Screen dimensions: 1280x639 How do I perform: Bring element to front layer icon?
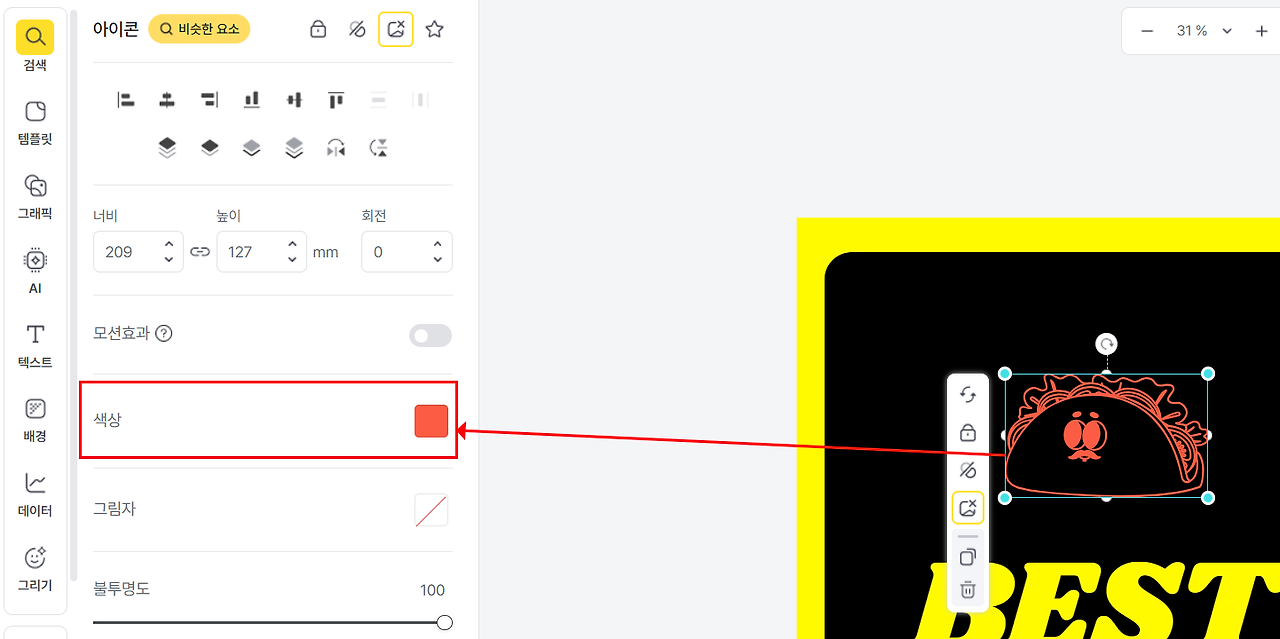pyautogui.click(x=167, y=148)
